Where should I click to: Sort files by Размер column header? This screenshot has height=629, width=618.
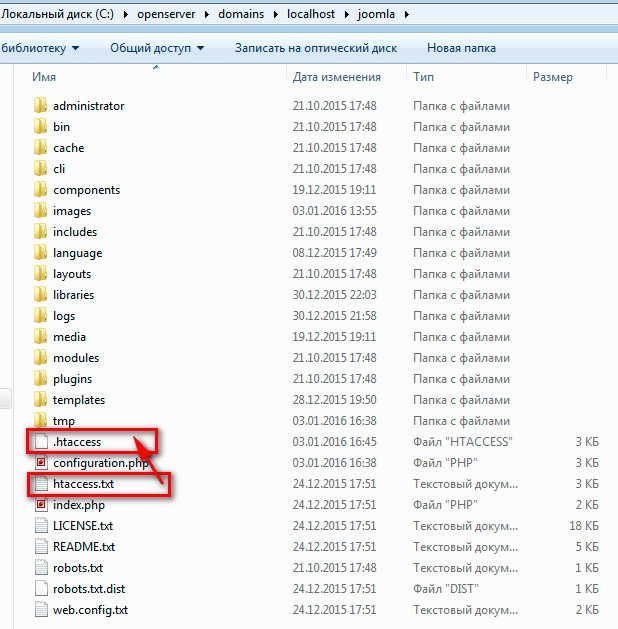[x=552, y=77]
